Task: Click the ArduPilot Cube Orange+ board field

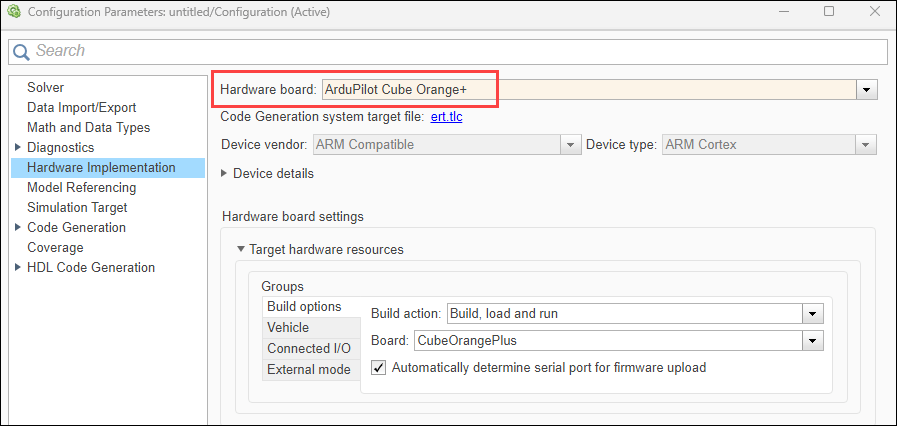Action: (589, 90)
